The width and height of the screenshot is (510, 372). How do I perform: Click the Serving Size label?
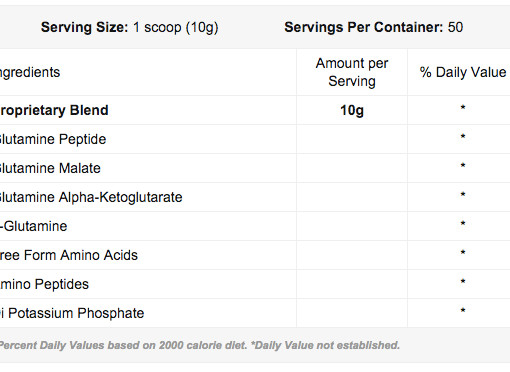coord(84,27)
